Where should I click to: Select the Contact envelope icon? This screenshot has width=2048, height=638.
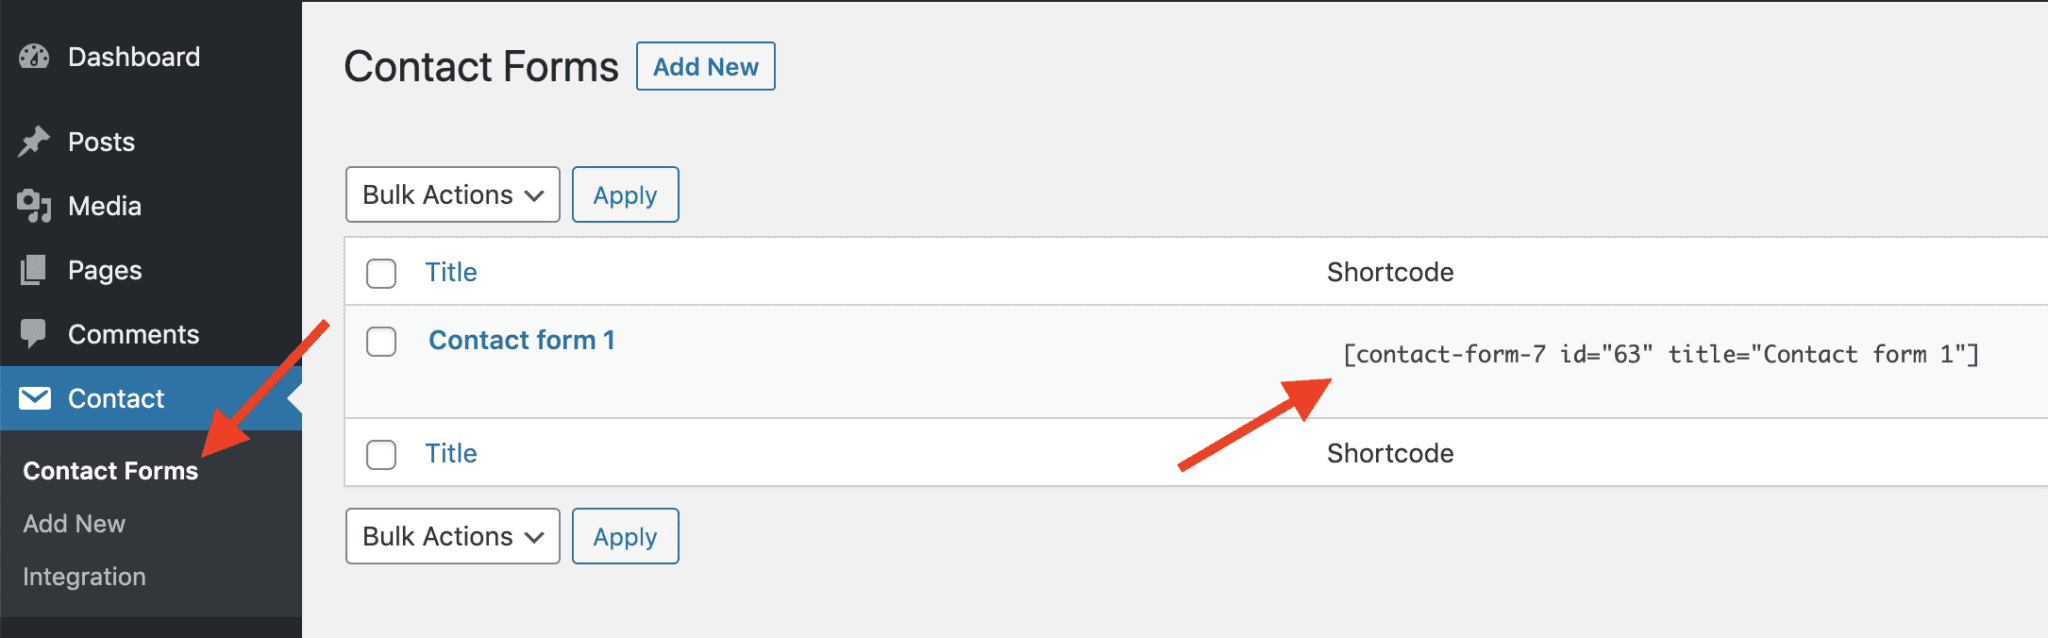36,398
